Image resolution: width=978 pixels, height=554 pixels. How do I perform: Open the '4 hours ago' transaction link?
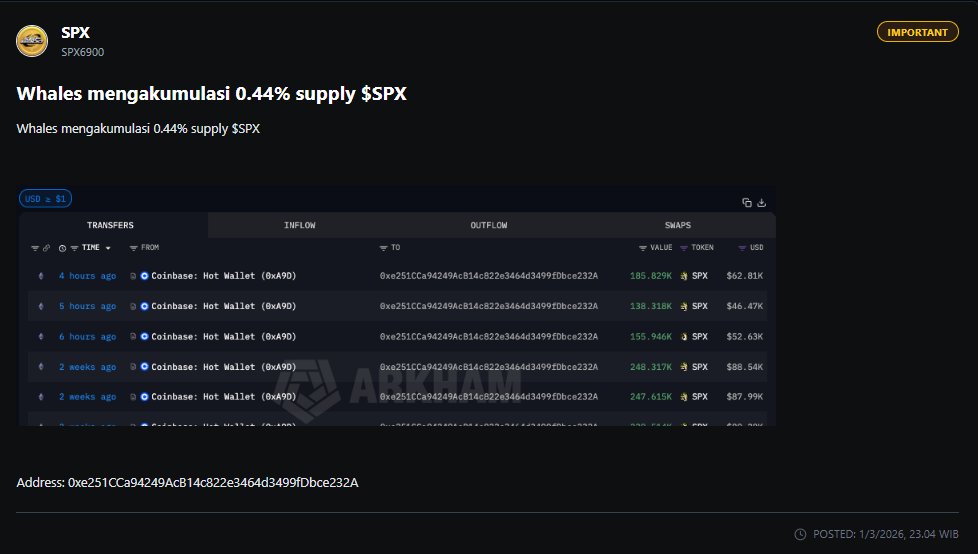tap(87, 276)
